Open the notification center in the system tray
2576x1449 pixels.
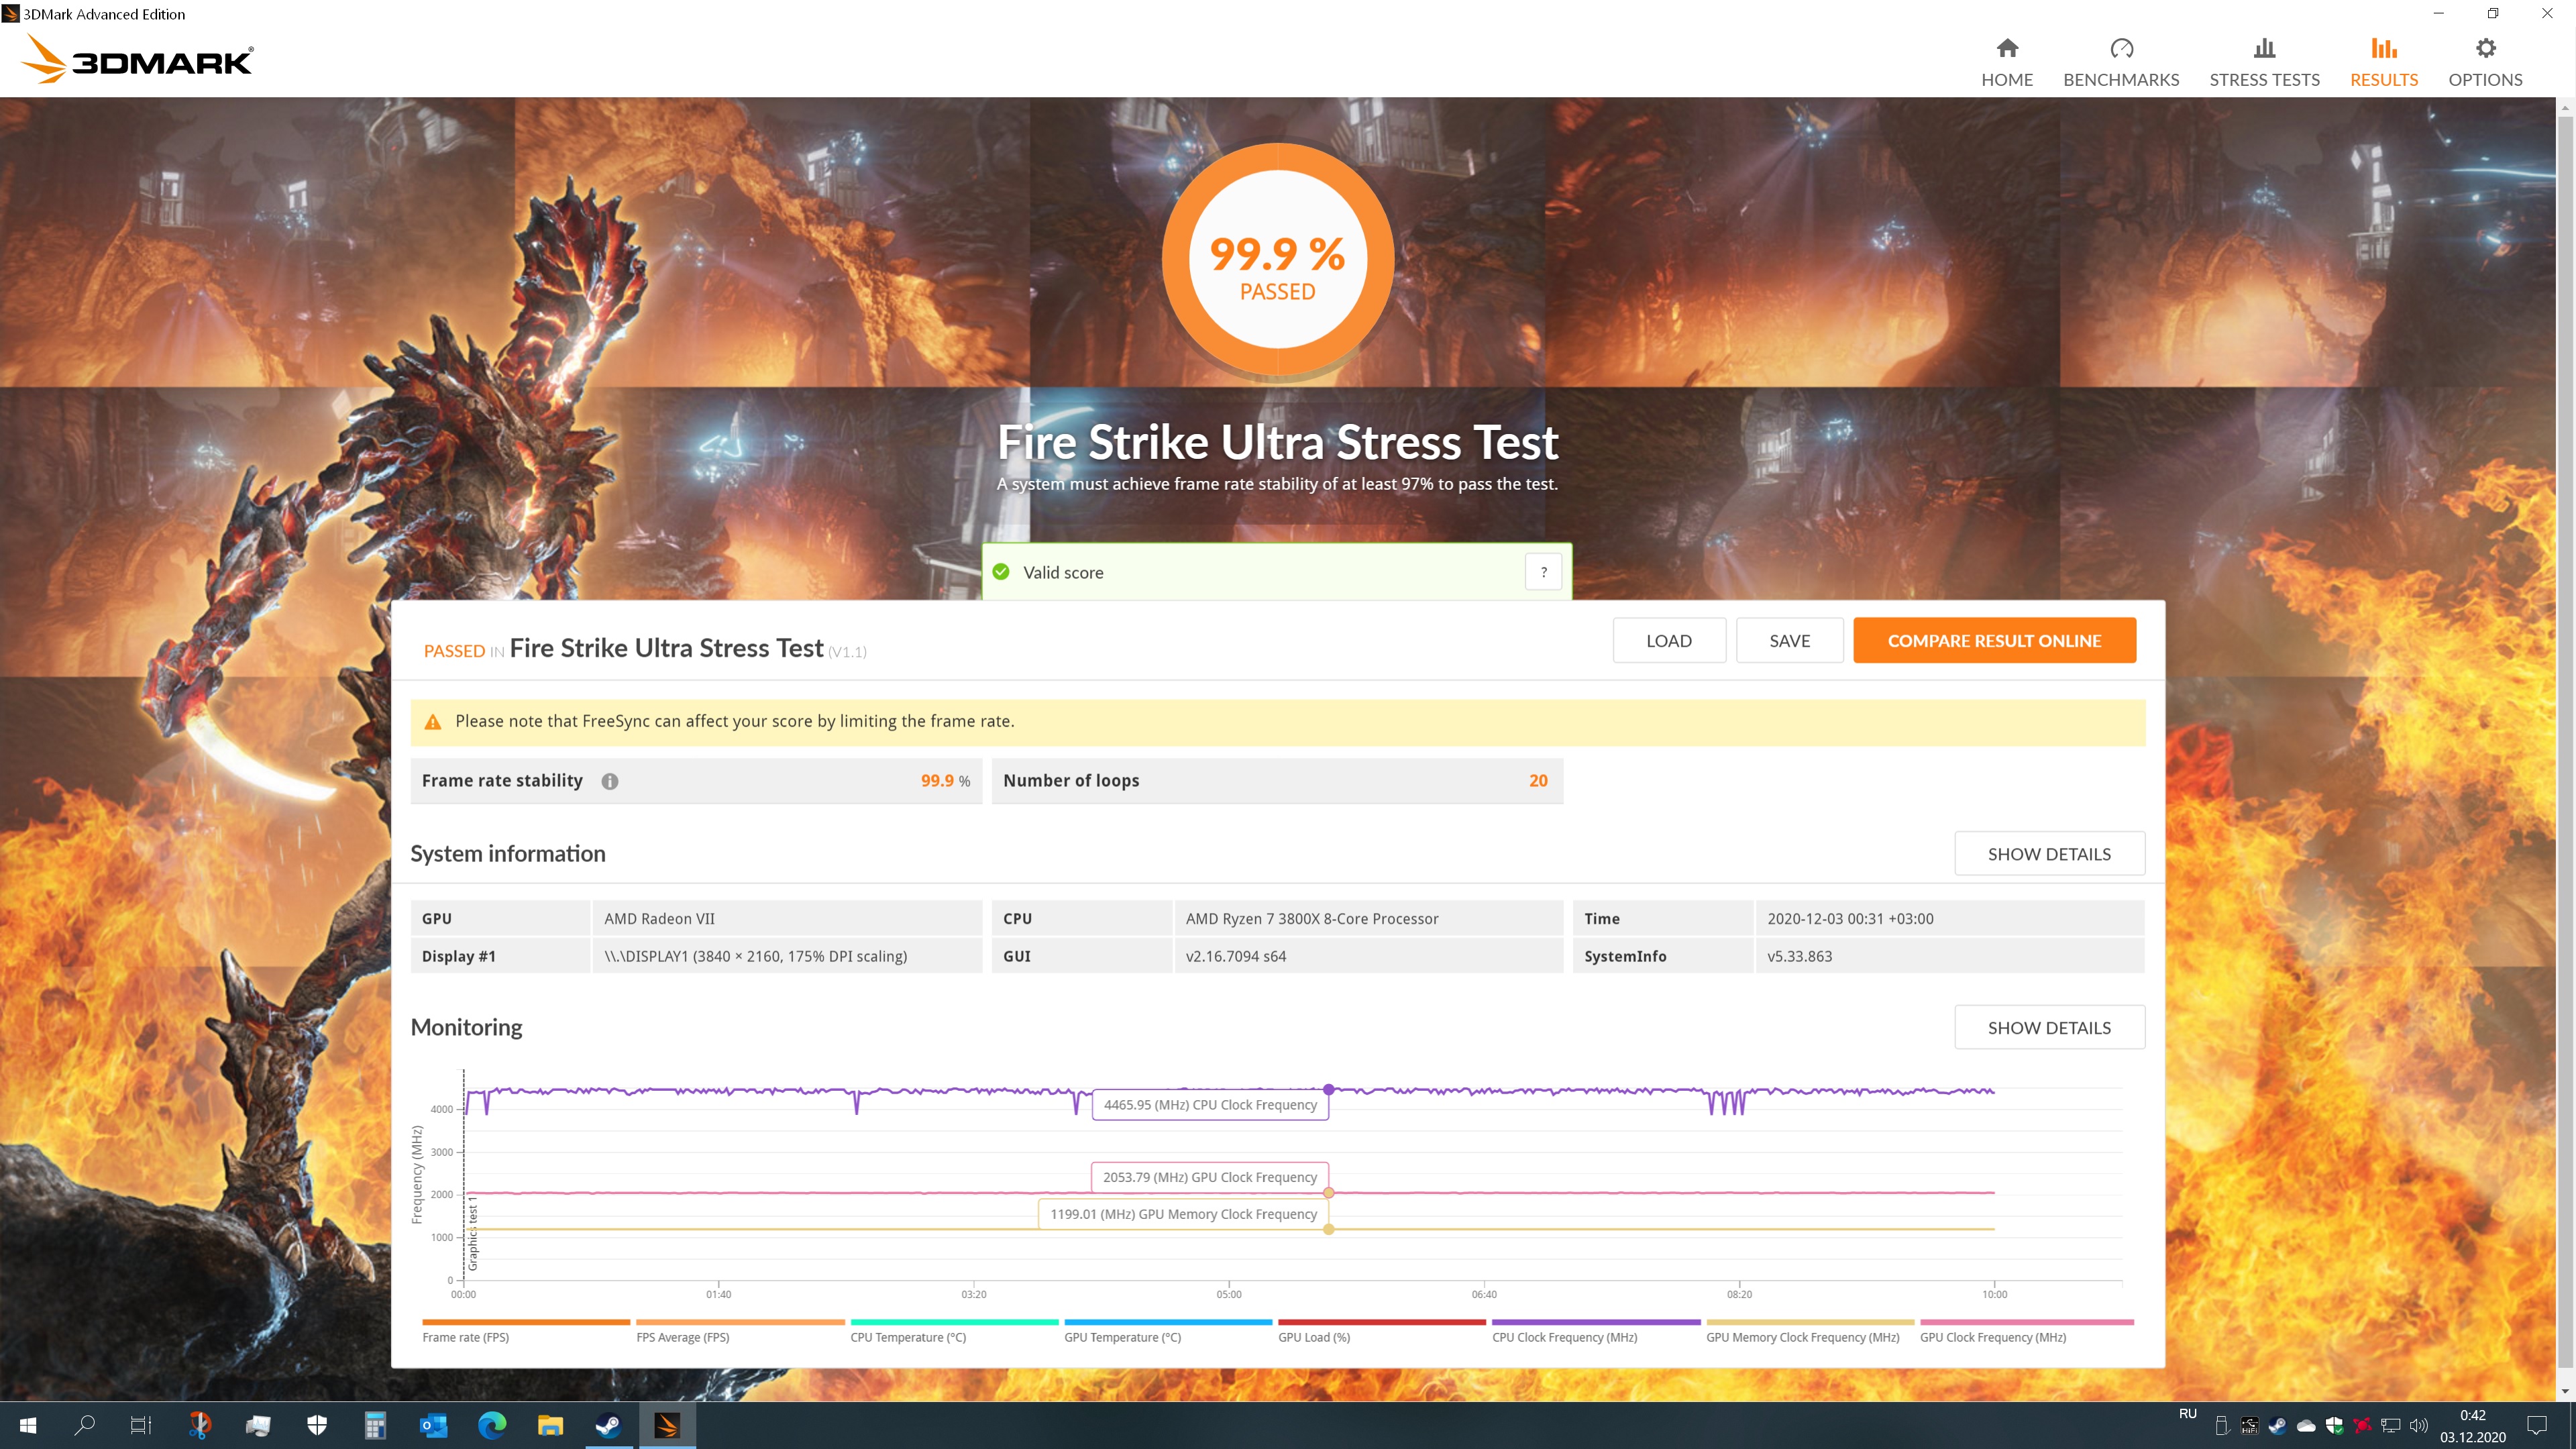click(x=2536, y=1425)
